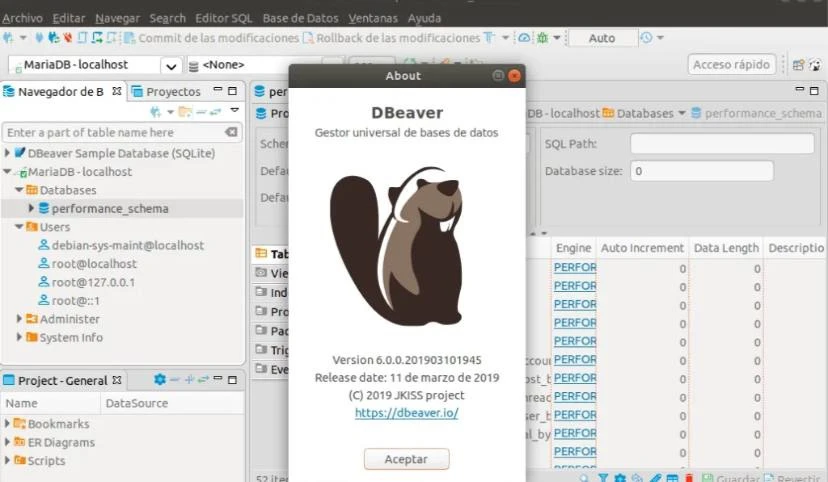Open the Navegar menu
Viewport: 828px width, 482px height.
click(x=117, y=18)
